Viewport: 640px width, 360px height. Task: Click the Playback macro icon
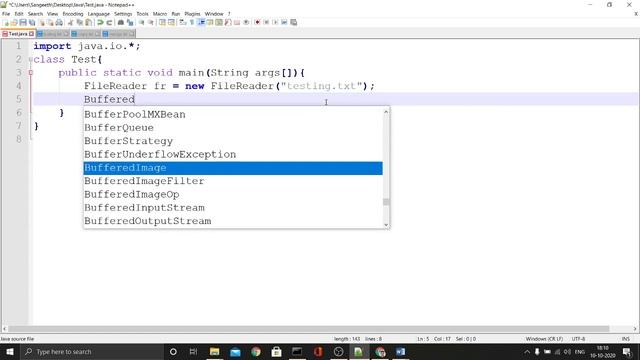pyautogui.click(x=276, y=22)
